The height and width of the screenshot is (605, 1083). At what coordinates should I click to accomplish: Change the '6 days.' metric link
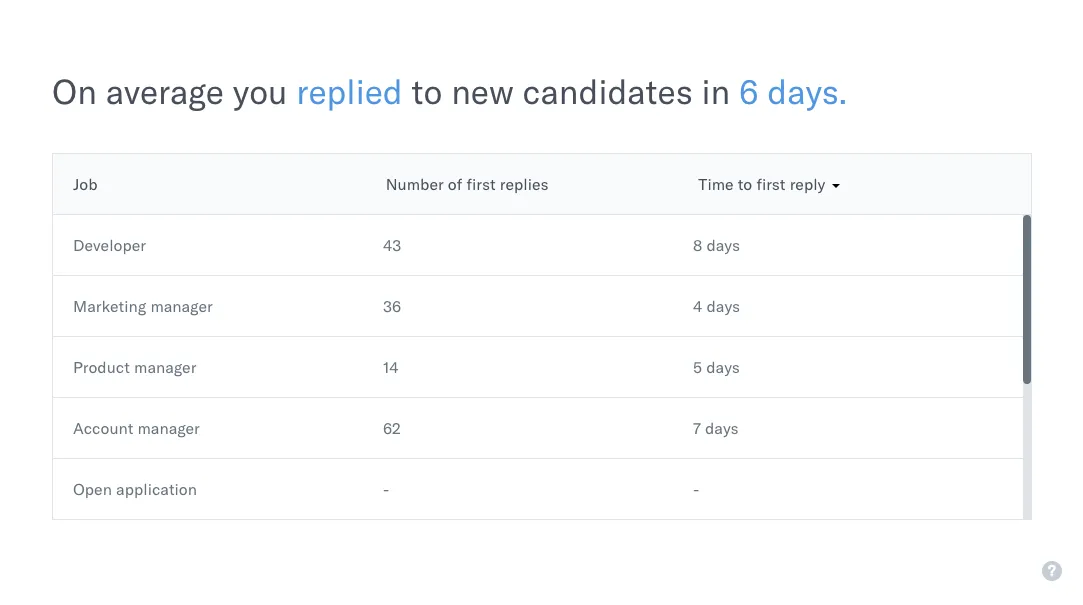792,93
